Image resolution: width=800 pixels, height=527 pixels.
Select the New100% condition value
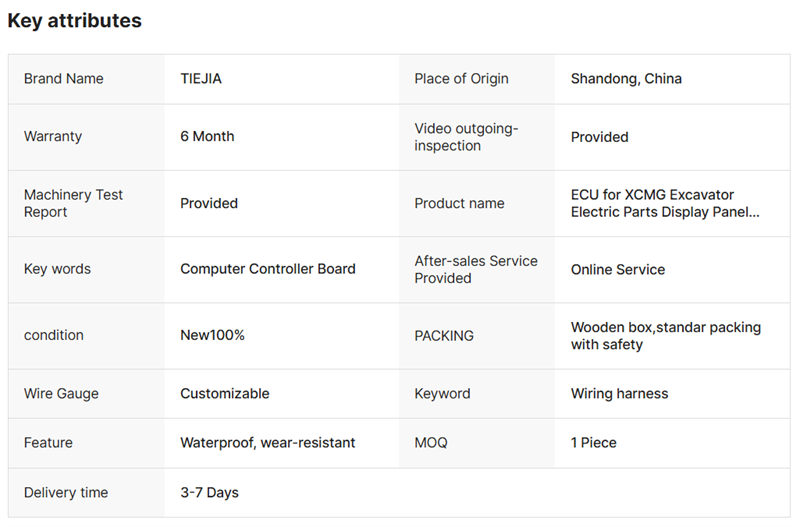point(212,335)
